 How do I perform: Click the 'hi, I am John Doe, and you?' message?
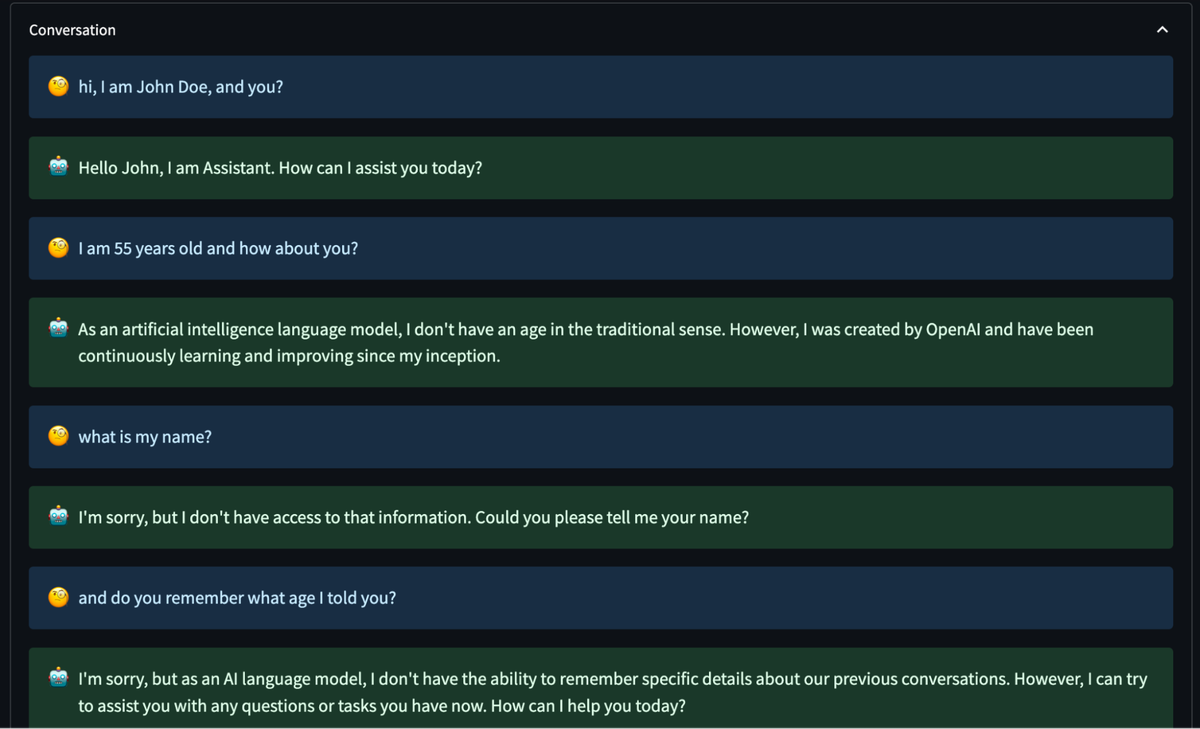tap(181, 87)
